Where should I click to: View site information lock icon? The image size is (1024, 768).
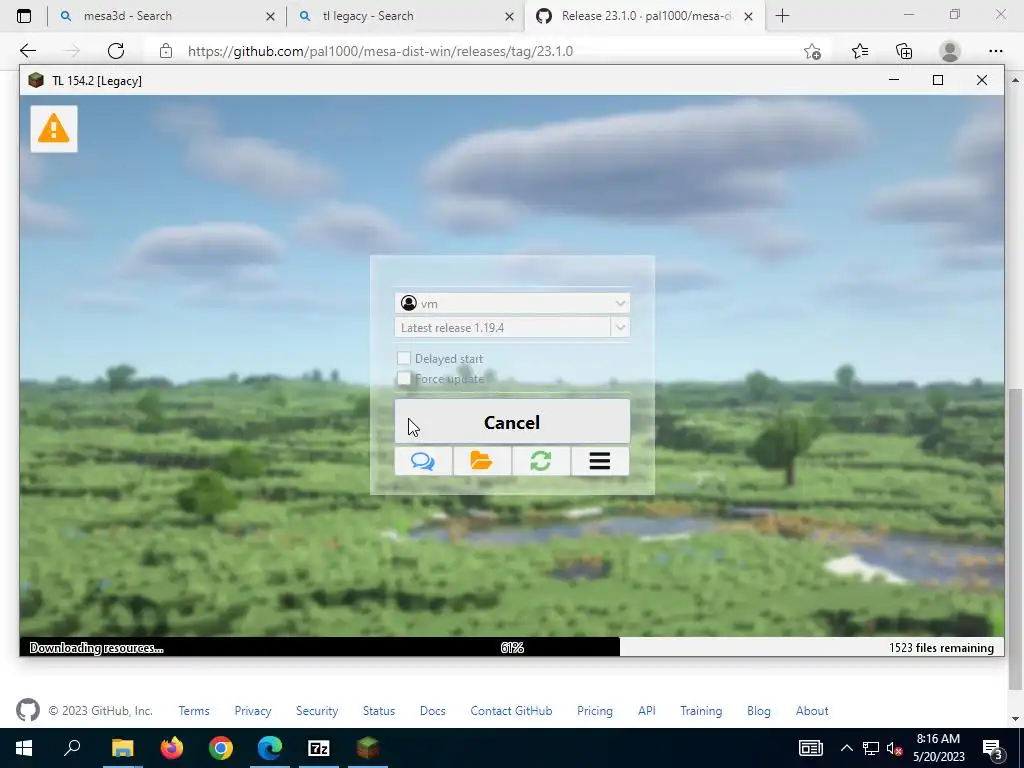click(x=166, y=51)
